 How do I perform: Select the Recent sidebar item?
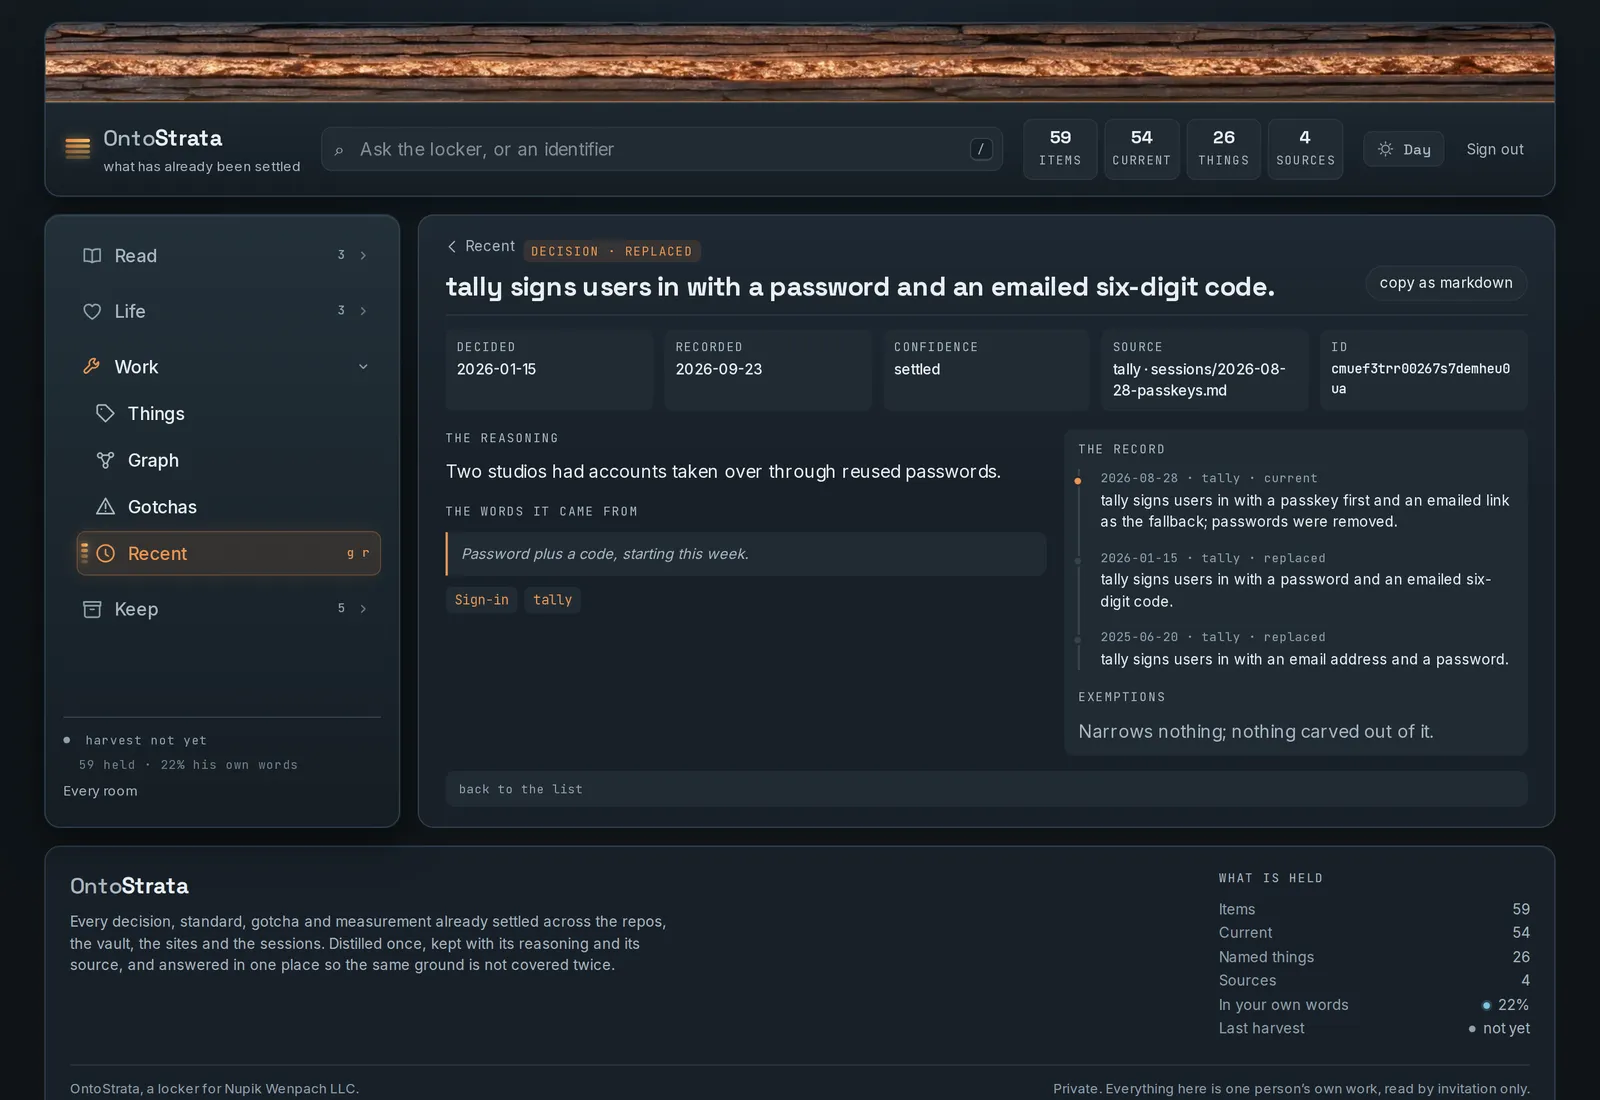pyautogui.click(x=229, y=554)
